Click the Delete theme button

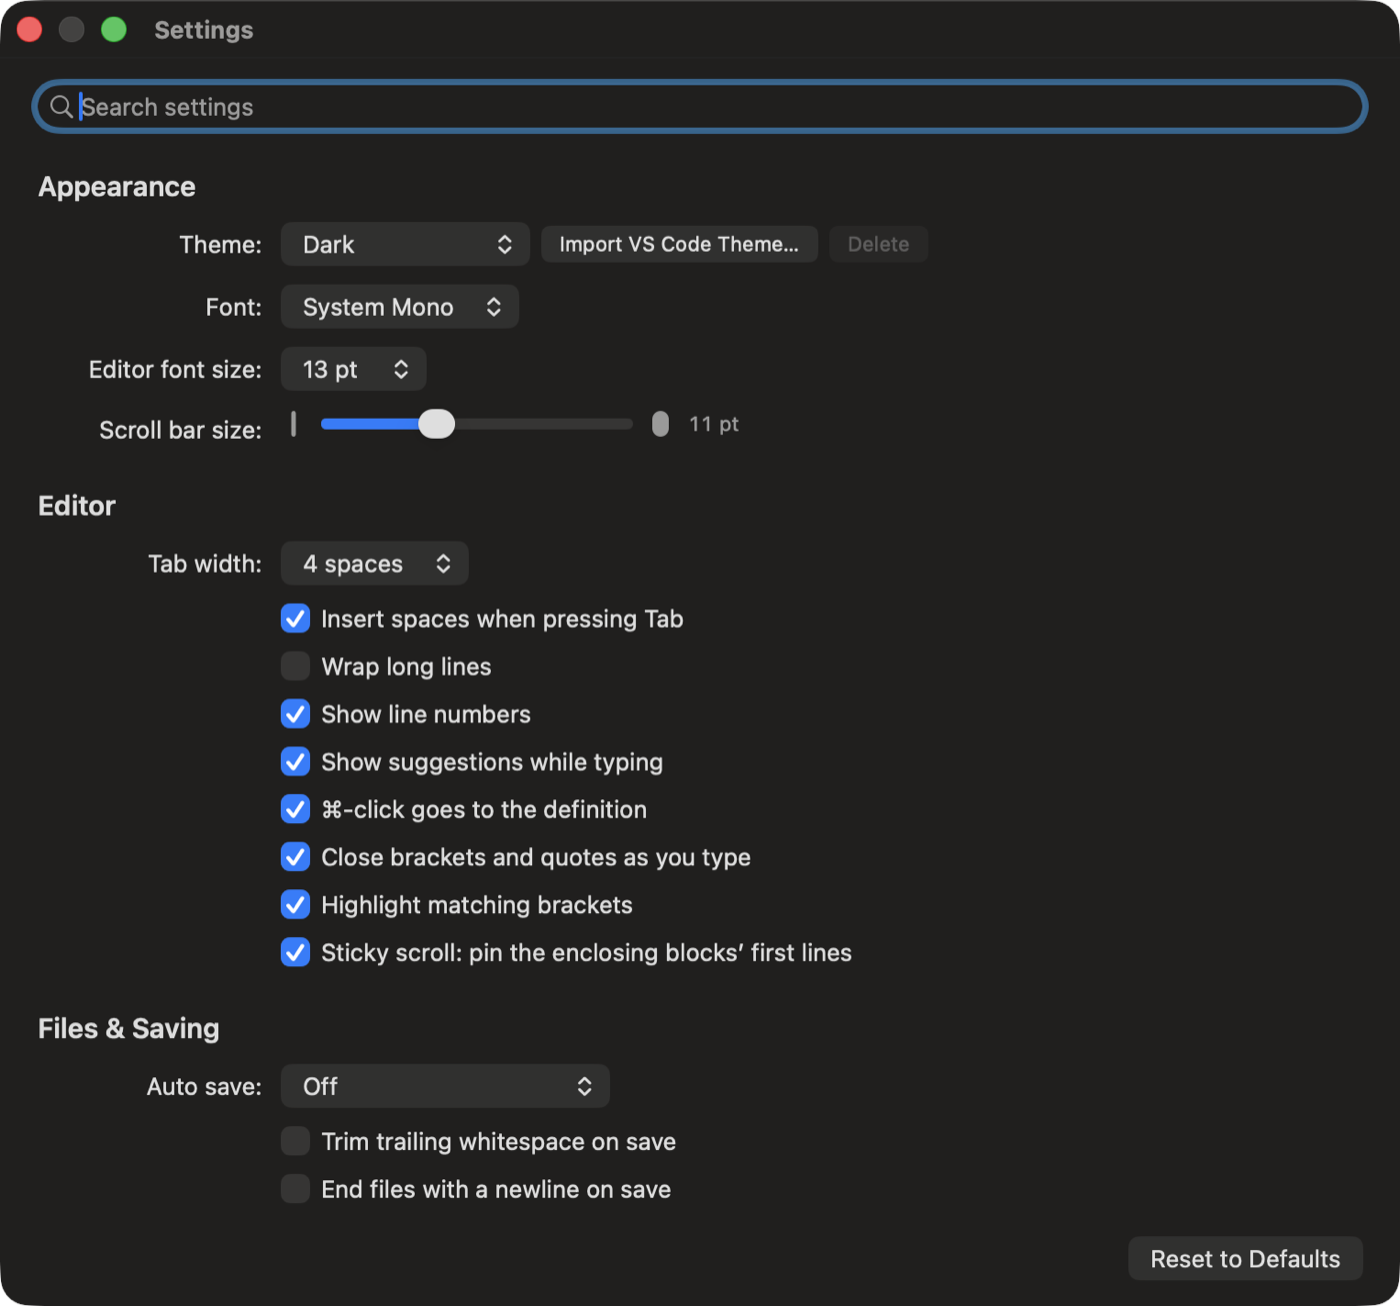879,244
